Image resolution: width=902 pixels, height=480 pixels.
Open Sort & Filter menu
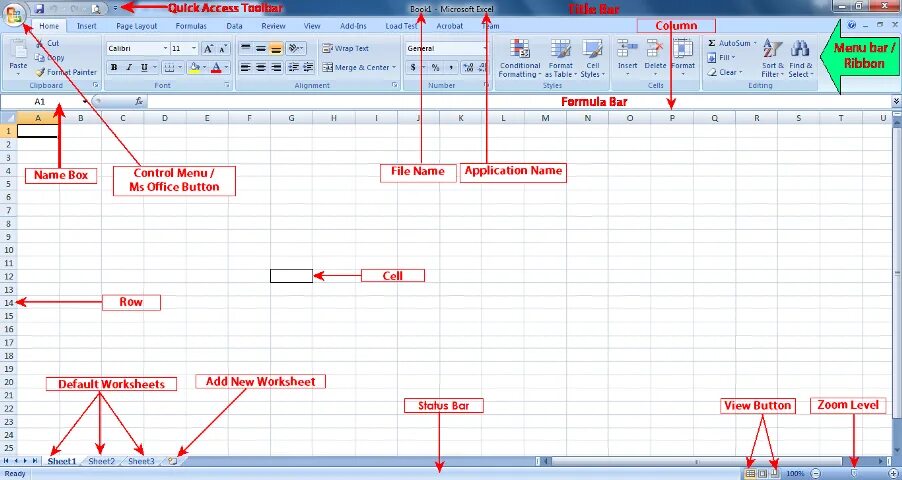pos(773,58)
